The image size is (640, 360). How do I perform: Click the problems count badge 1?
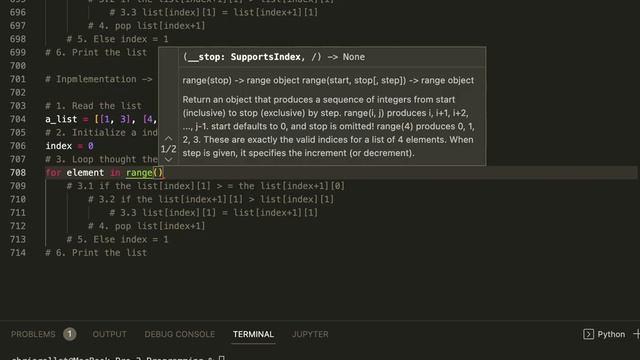click(x=69, y=334)
